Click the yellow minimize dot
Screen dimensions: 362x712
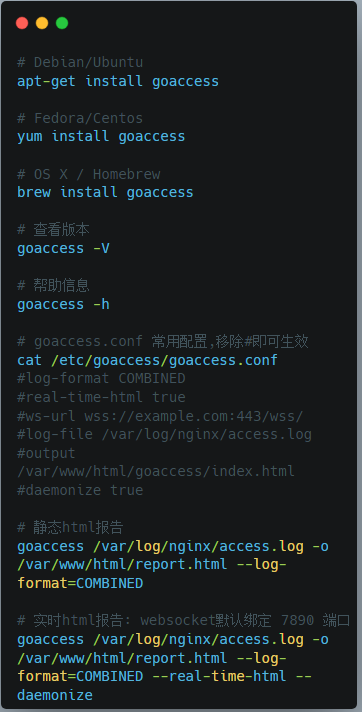pos(42,23)
